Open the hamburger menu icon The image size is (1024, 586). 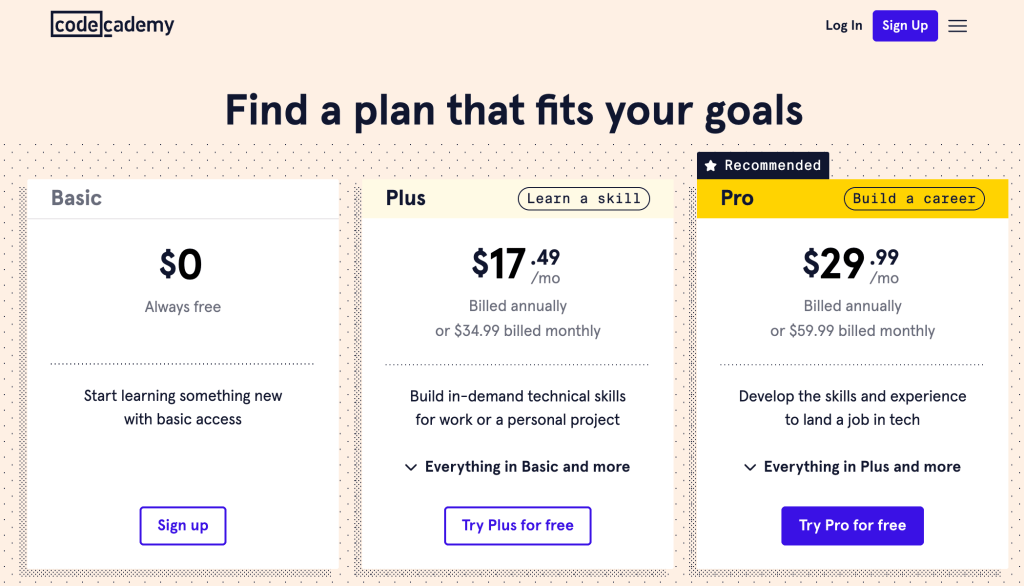pyautogui.click(x=957, y=26)
